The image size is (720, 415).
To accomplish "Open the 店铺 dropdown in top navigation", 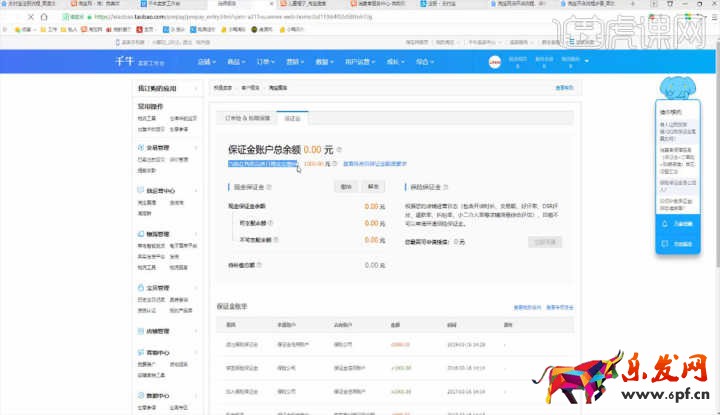I will click(205, 62).
